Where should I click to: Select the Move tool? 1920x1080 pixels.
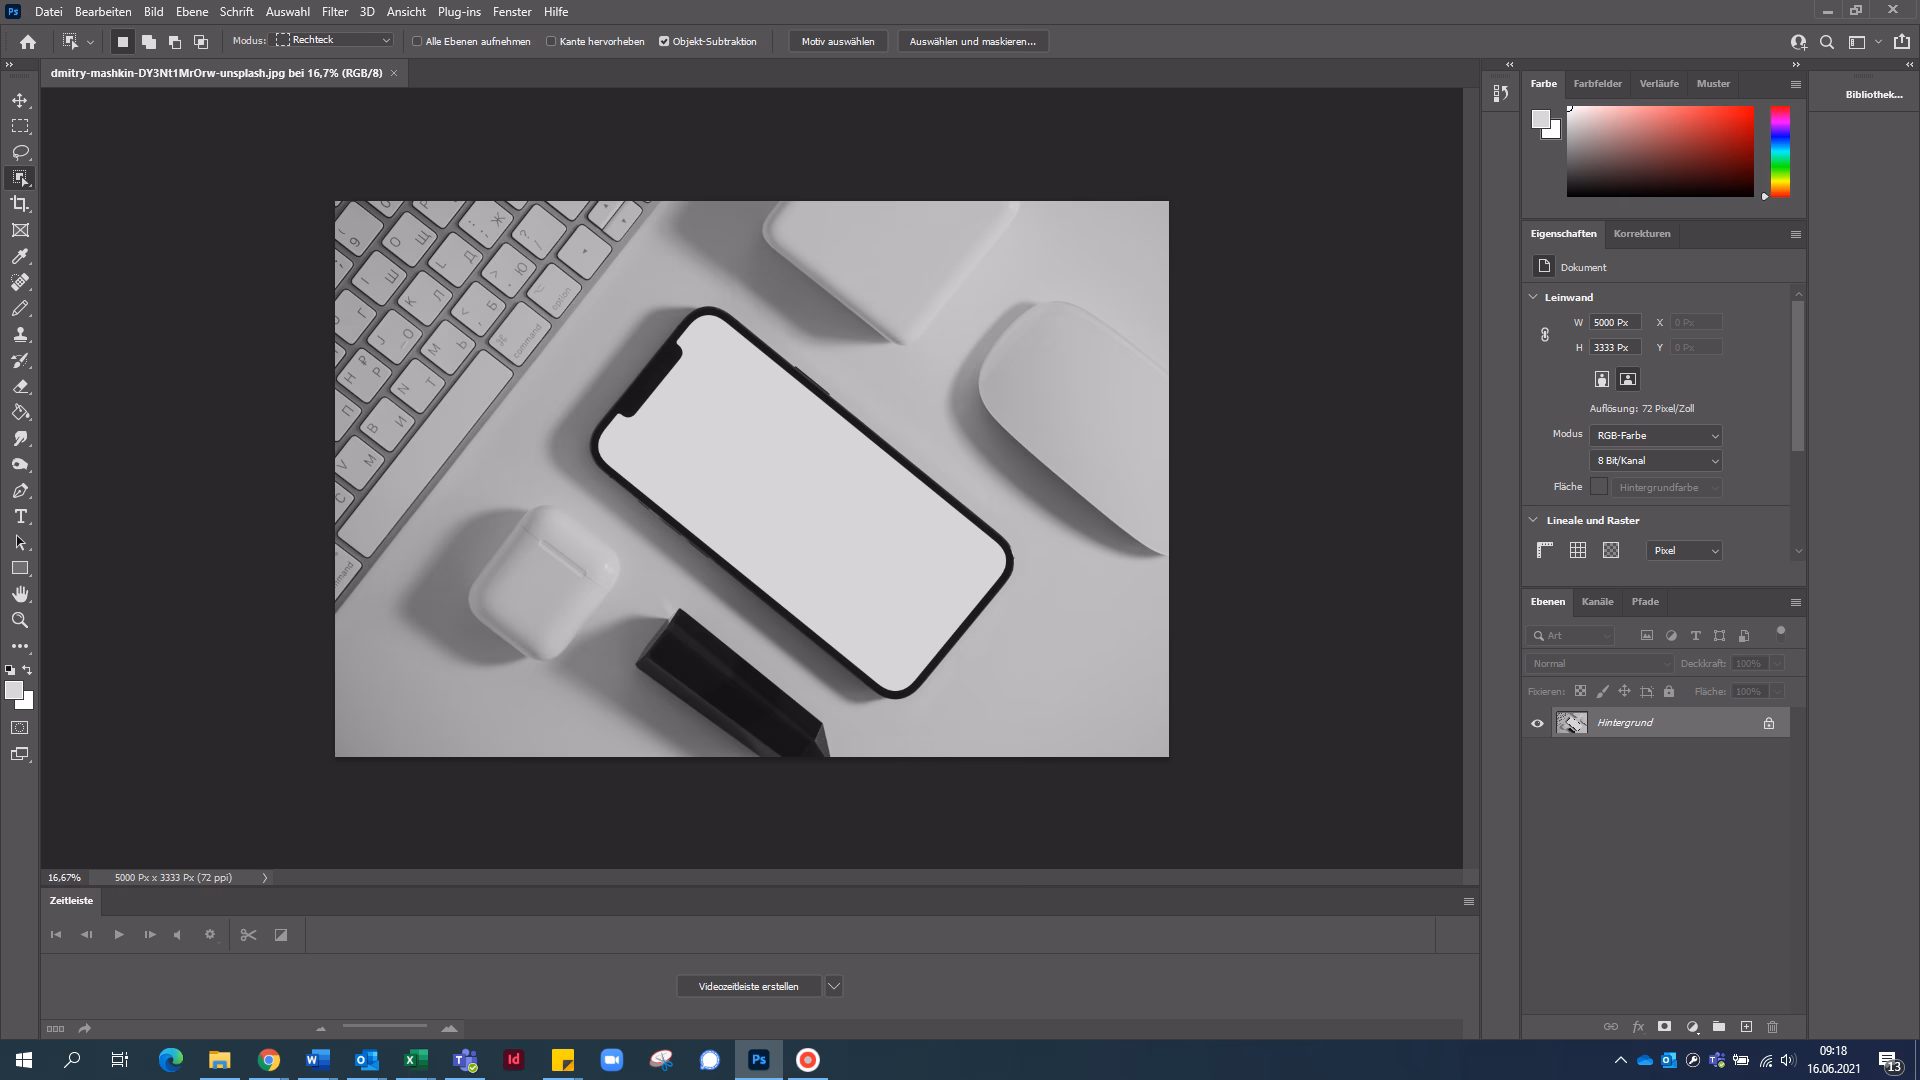20,100
